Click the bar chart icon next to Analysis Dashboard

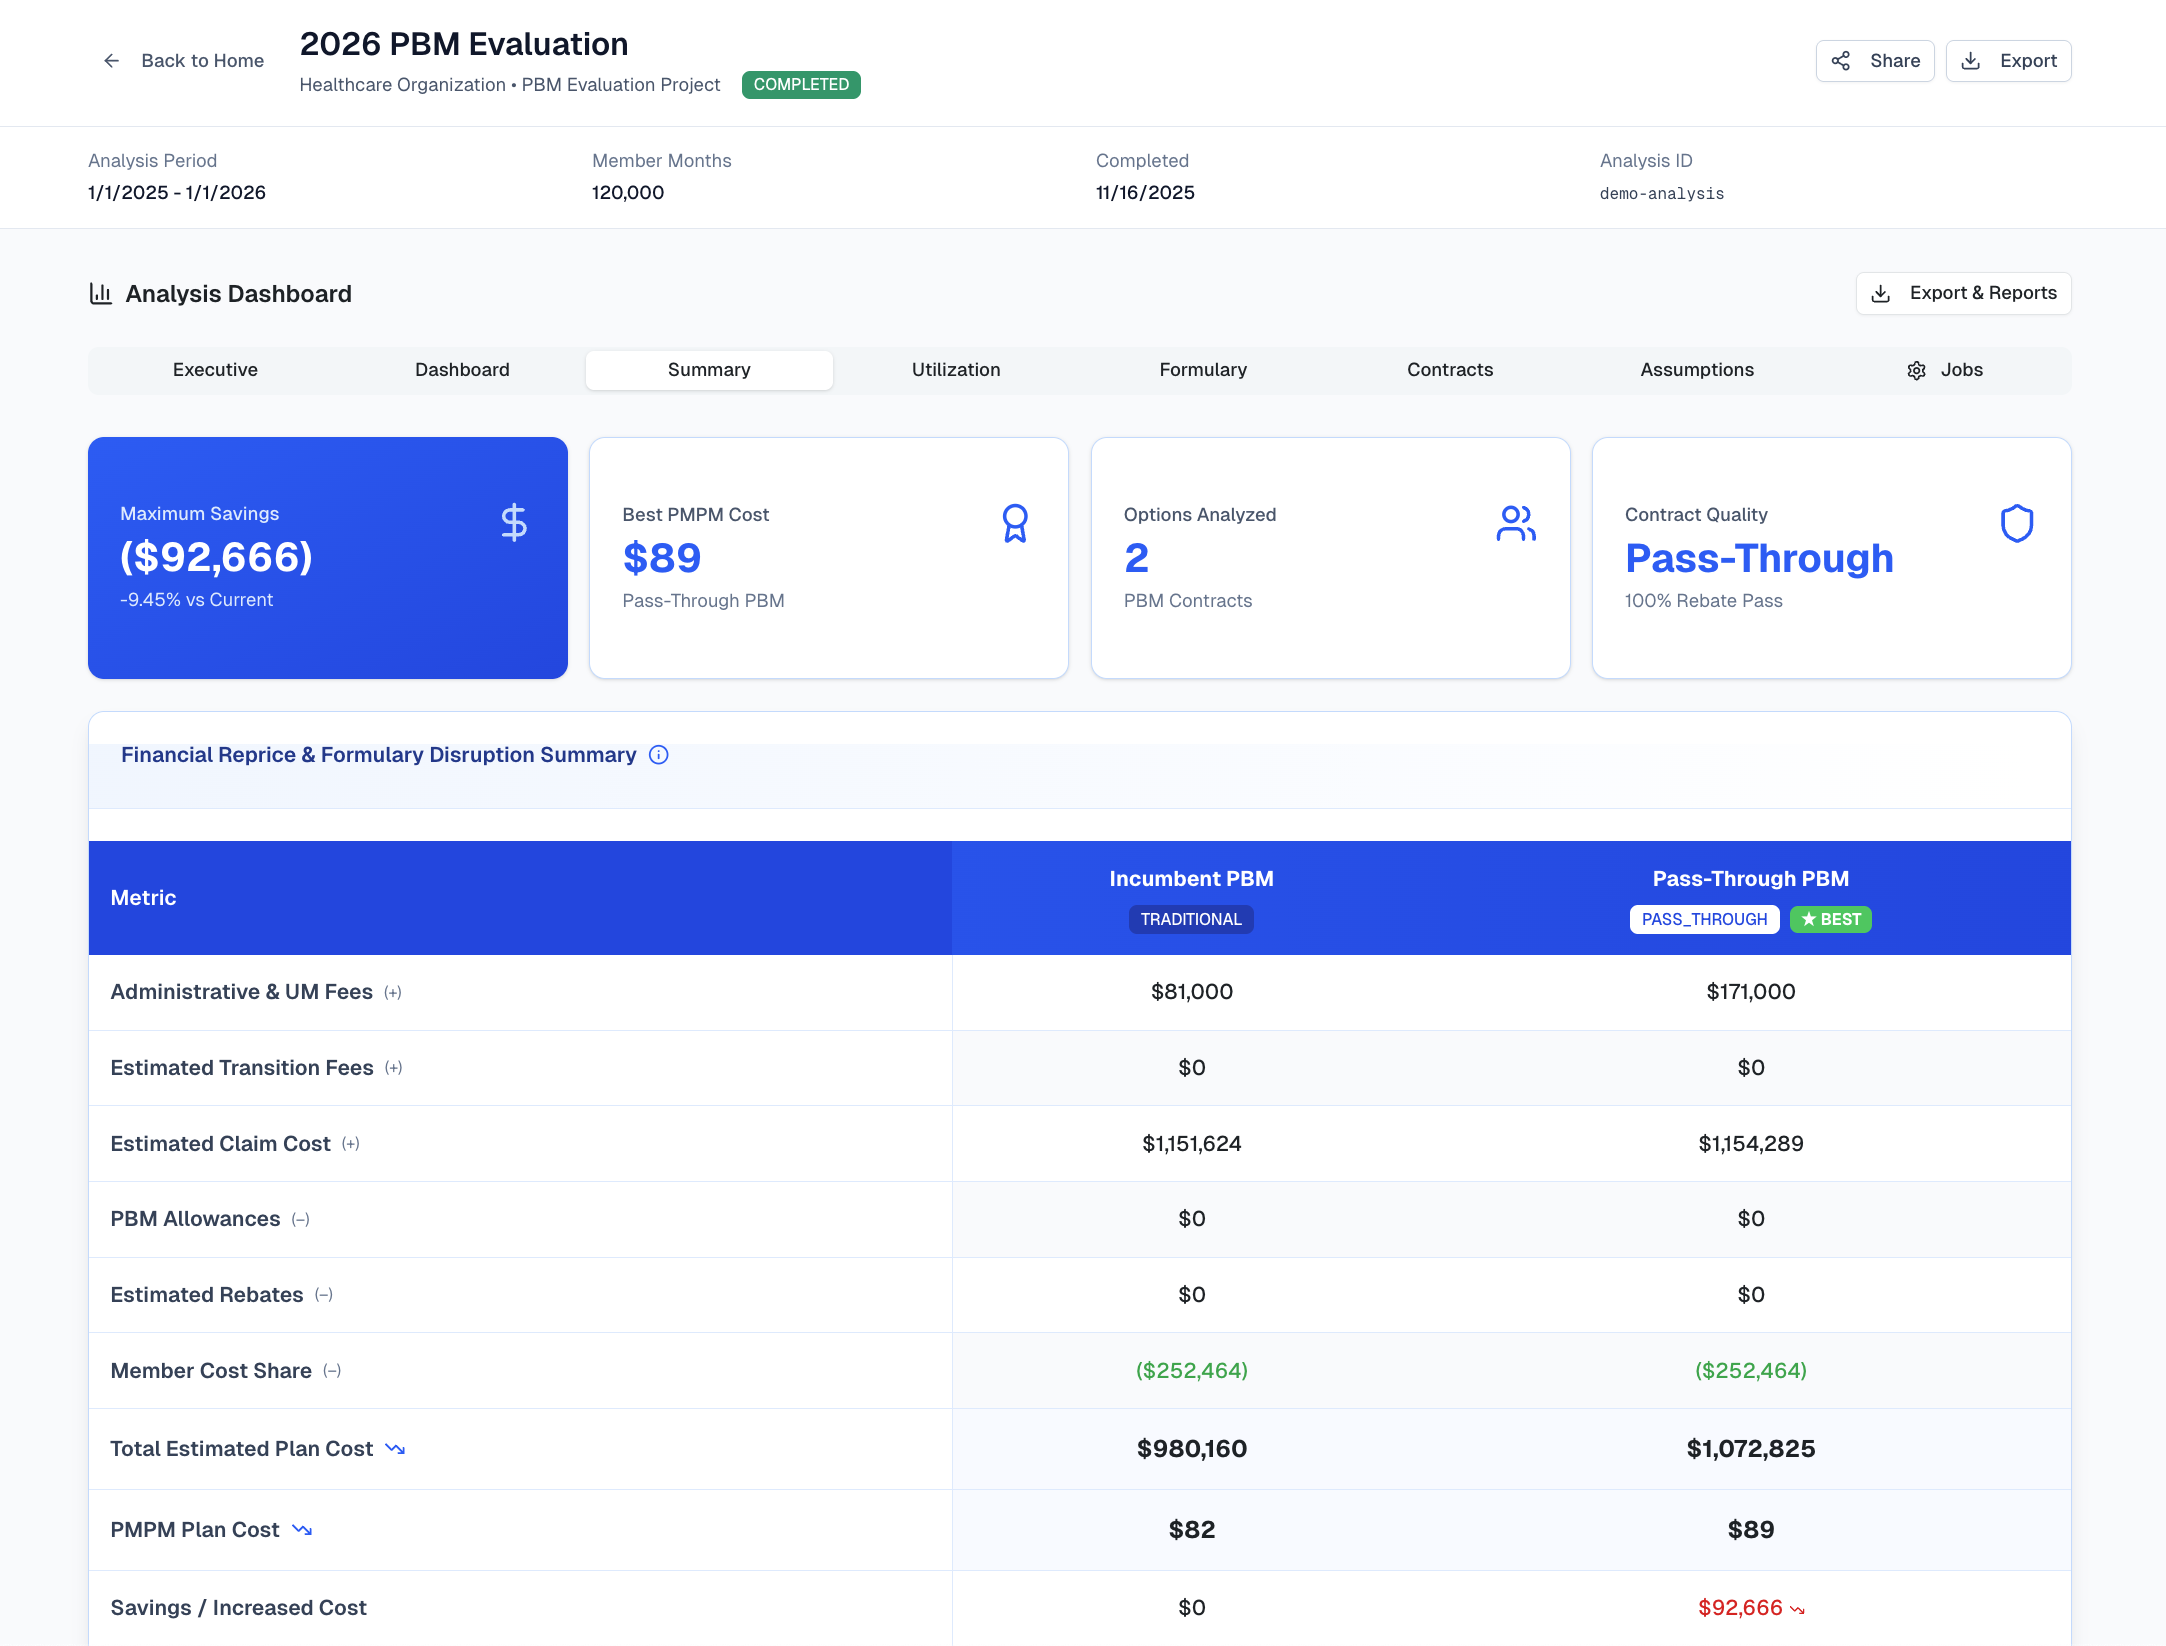(x=101, y=293)
